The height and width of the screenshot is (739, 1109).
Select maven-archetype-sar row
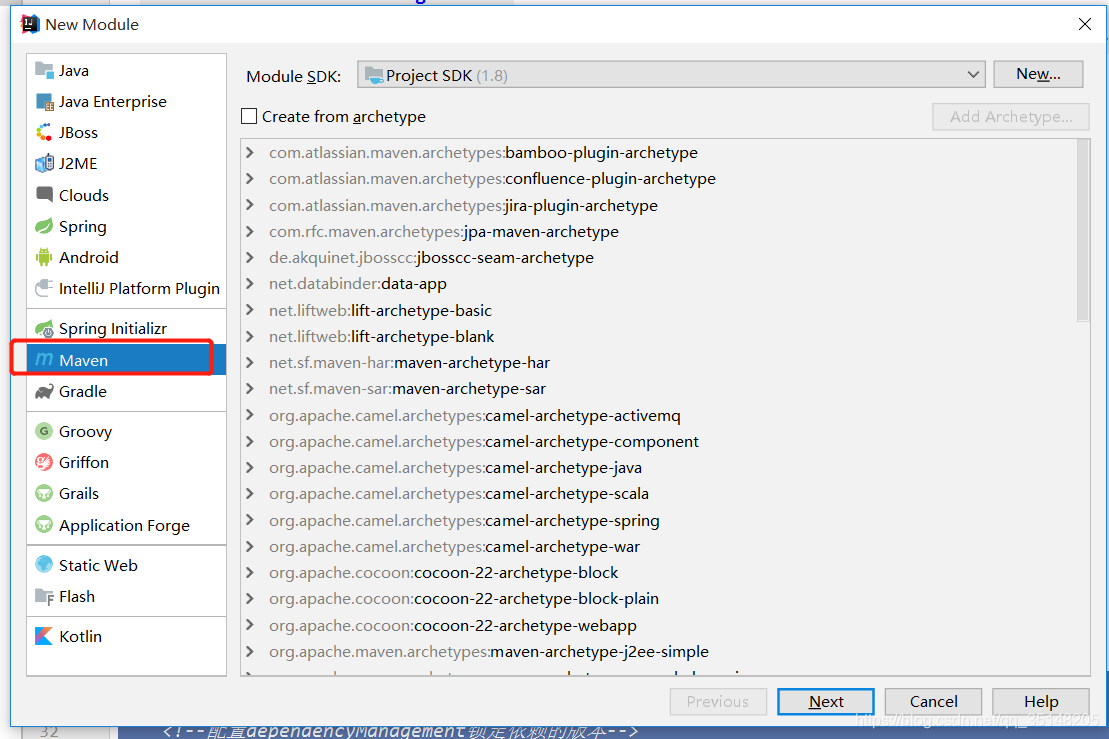(658, 389)
